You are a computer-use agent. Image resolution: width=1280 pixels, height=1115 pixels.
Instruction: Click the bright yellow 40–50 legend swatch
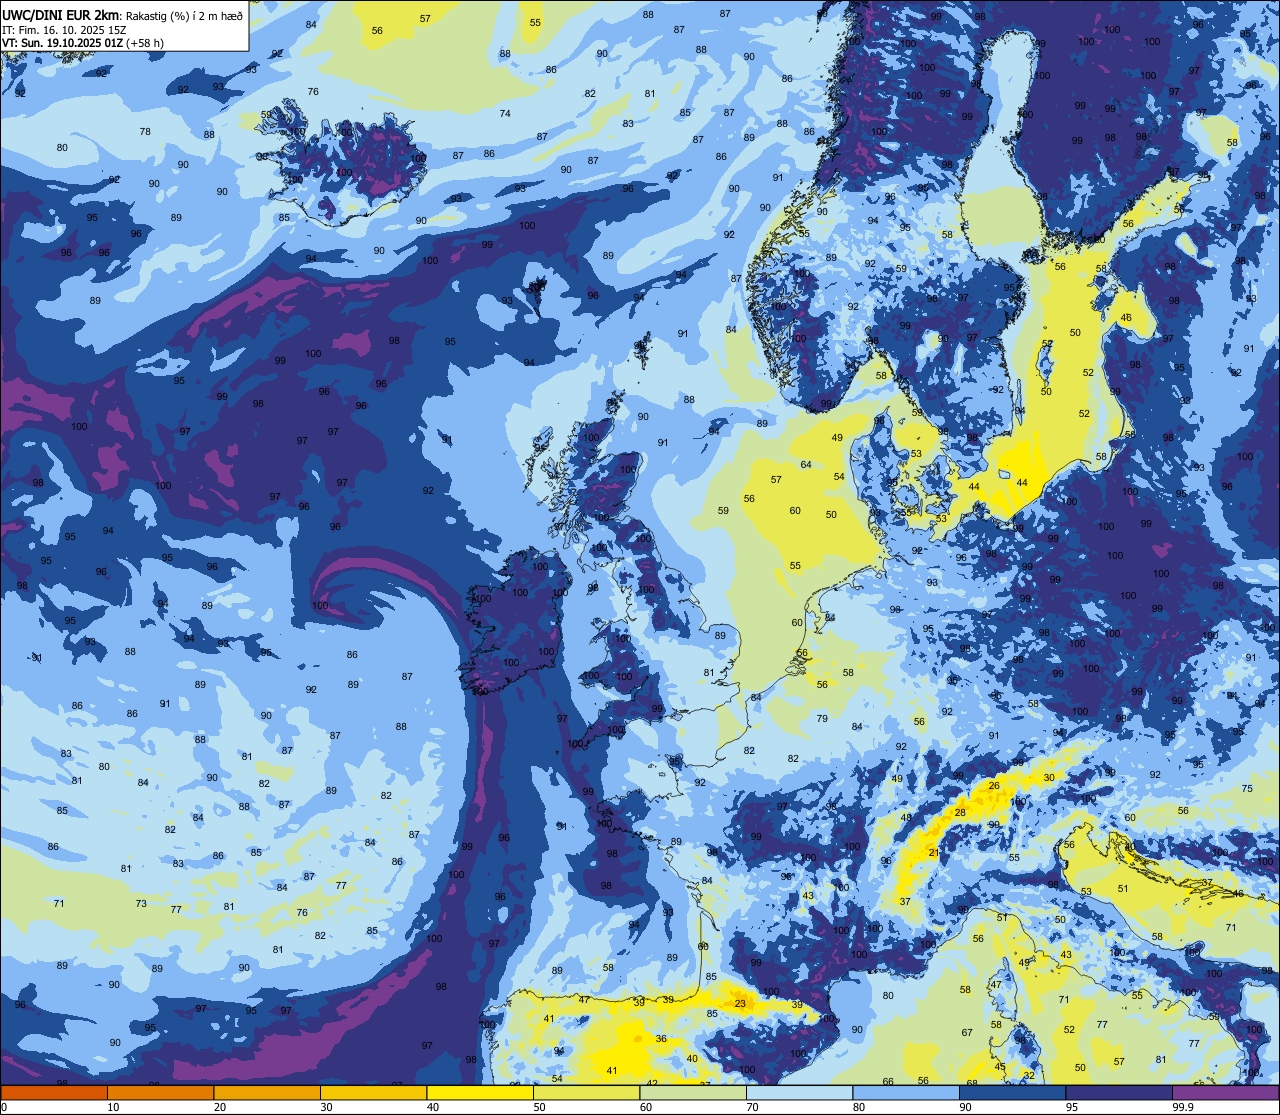tap(480, 1092)
